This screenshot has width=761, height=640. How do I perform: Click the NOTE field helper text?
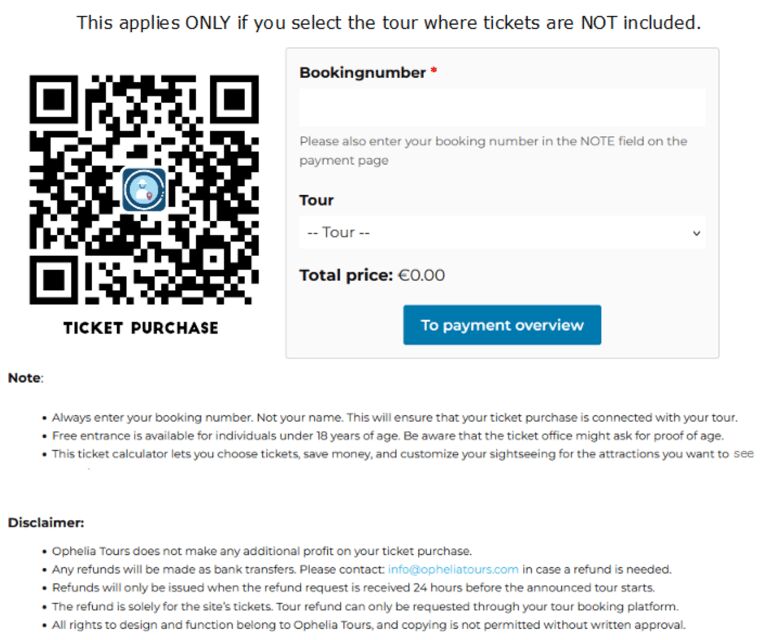[x=493, y=150]
